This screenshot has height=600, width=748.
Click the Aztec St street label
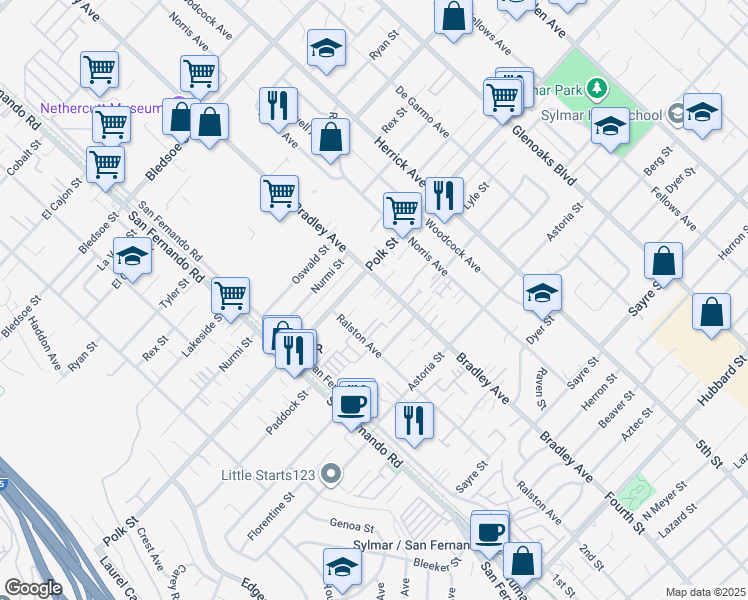[x=637, y=424]
